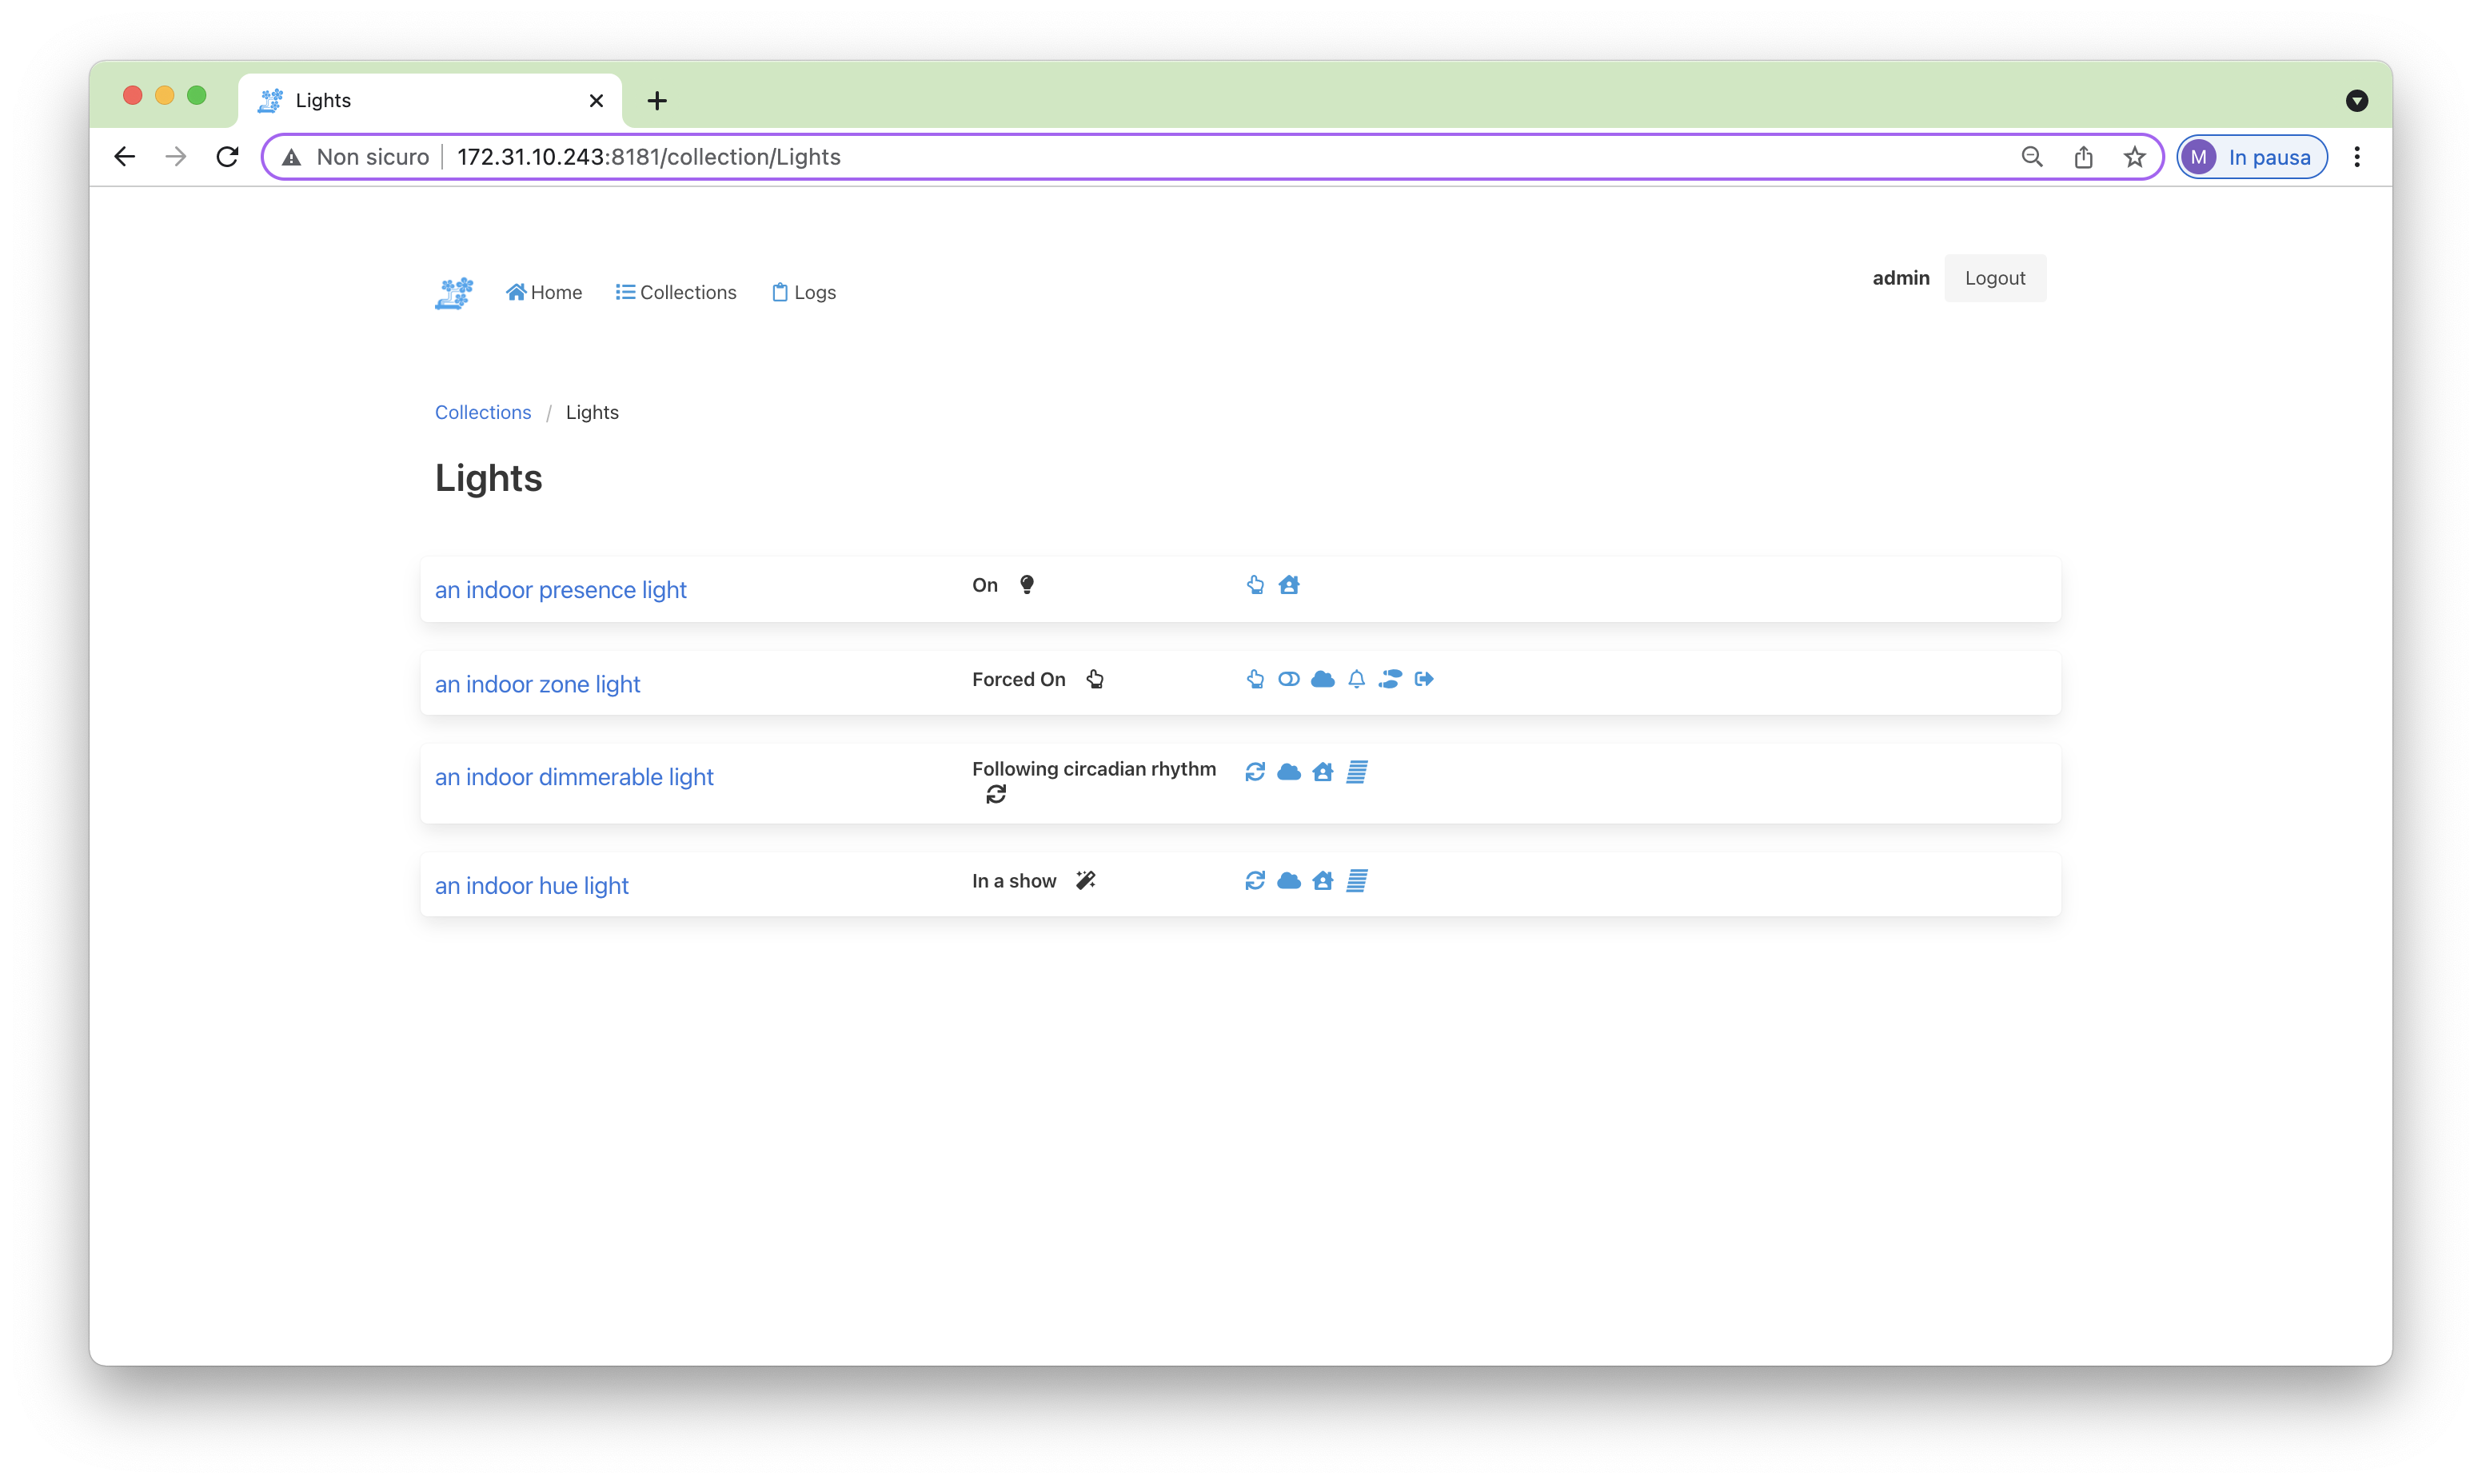Click the footsteps icon on zone light row
This screenshot has width=2482, height=1484.
coord(1390,679)
